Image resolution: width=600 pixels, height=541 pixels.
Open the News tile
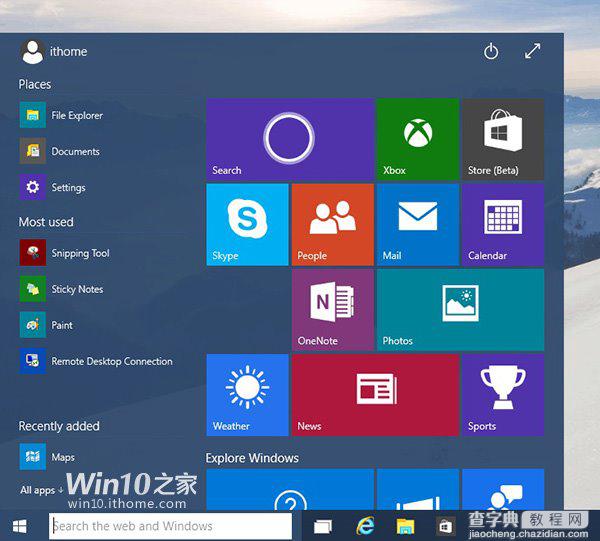point(375,395)
